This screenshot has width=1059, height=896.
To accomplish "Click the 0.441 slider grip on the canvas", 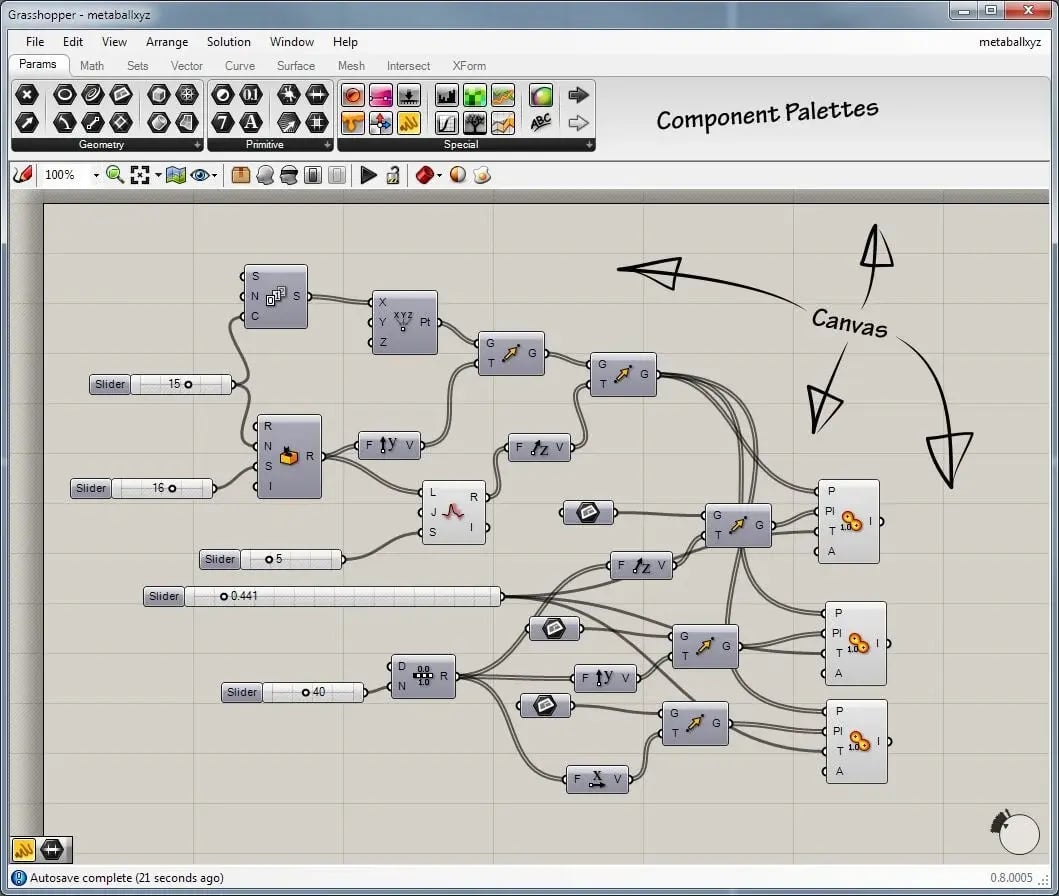I will [225, 596].
